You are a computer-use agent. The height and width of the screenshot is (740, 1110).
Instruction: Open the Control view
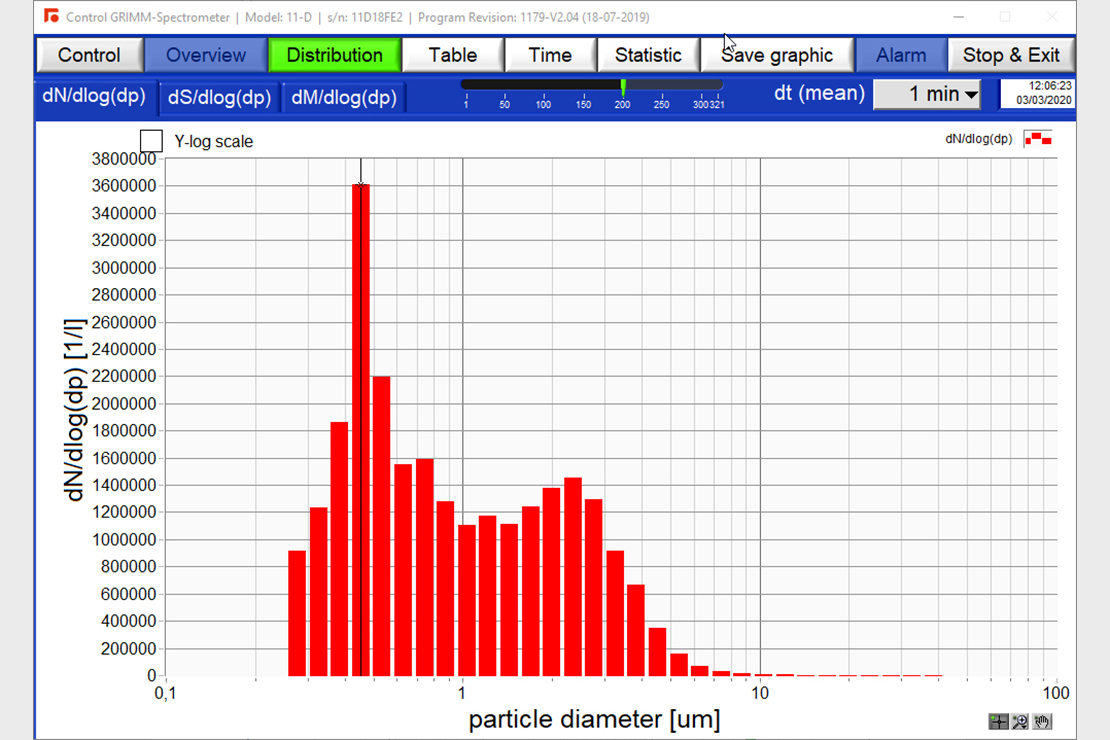tap(89, 55)
